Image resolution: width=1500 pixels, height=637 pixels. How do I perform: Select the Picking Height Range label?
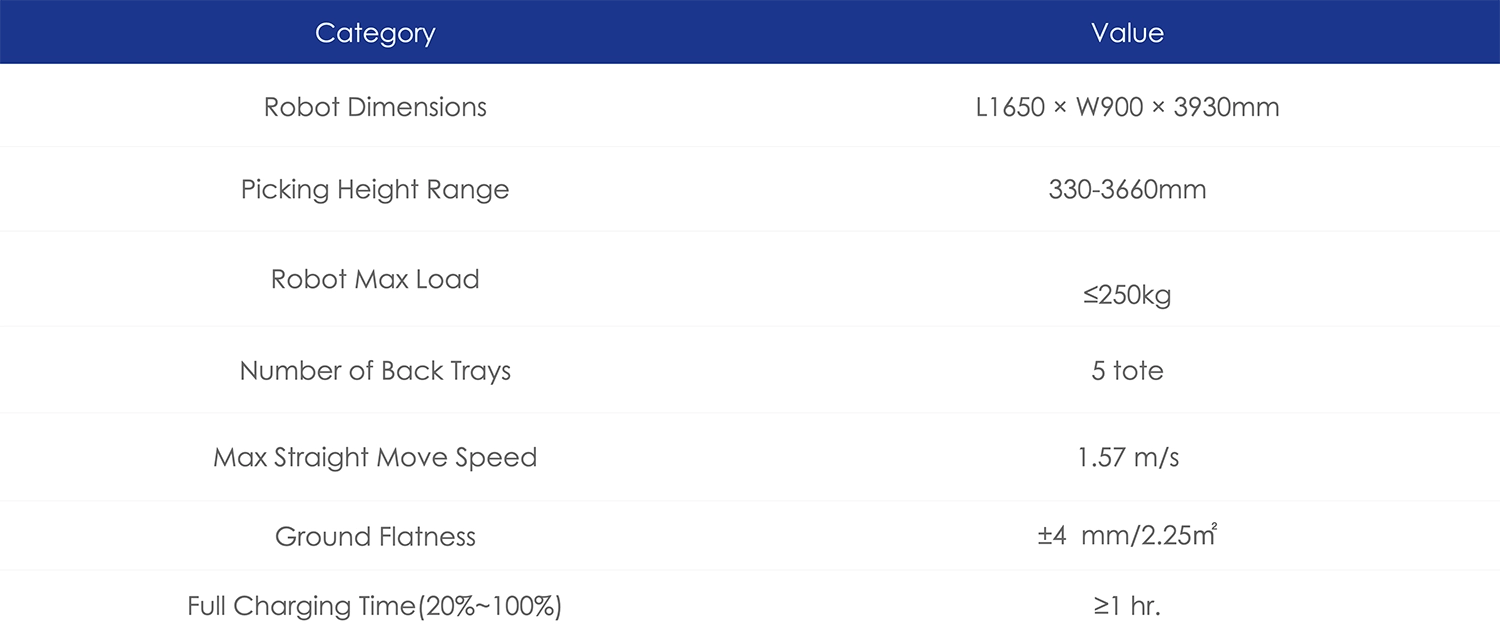(x=375, y=189)
